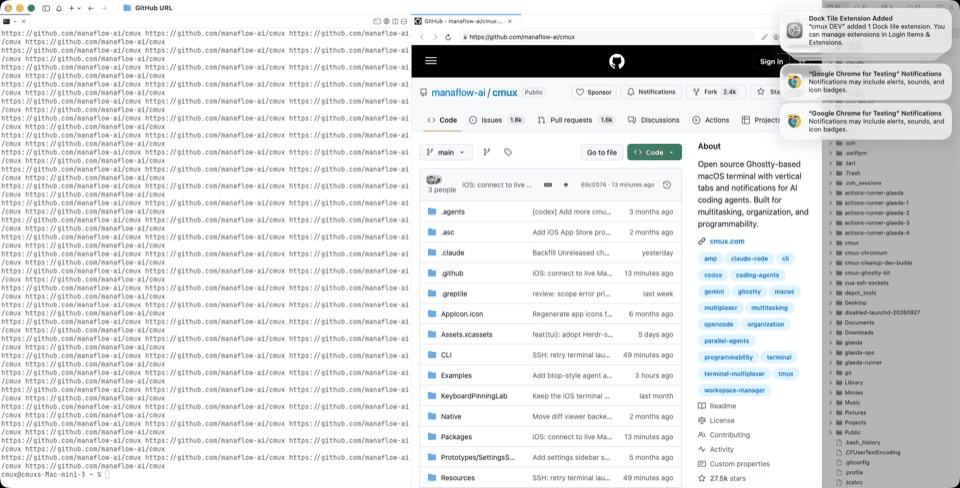Open the bell notifications icon in title bar
Screen dimensions: 960x488
[x=59, y=8]
